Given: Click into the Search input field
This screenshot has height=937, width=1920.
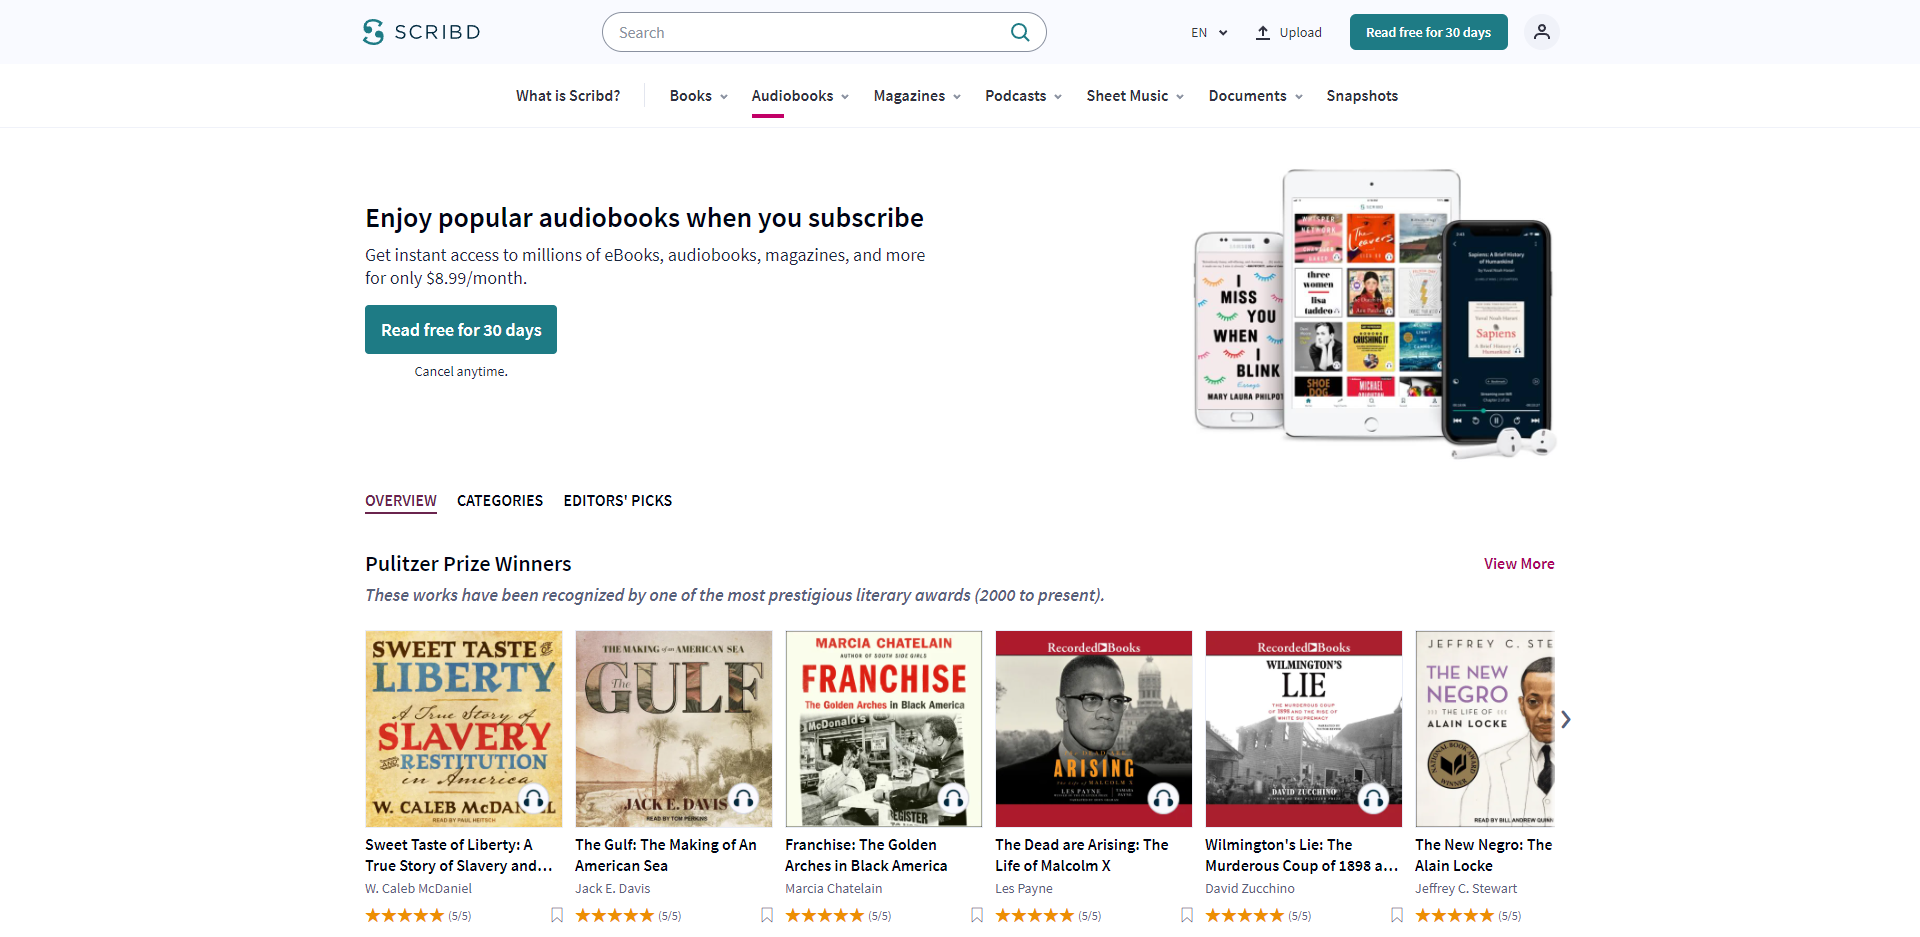Looking at the screenshot, I should point(810,32).
